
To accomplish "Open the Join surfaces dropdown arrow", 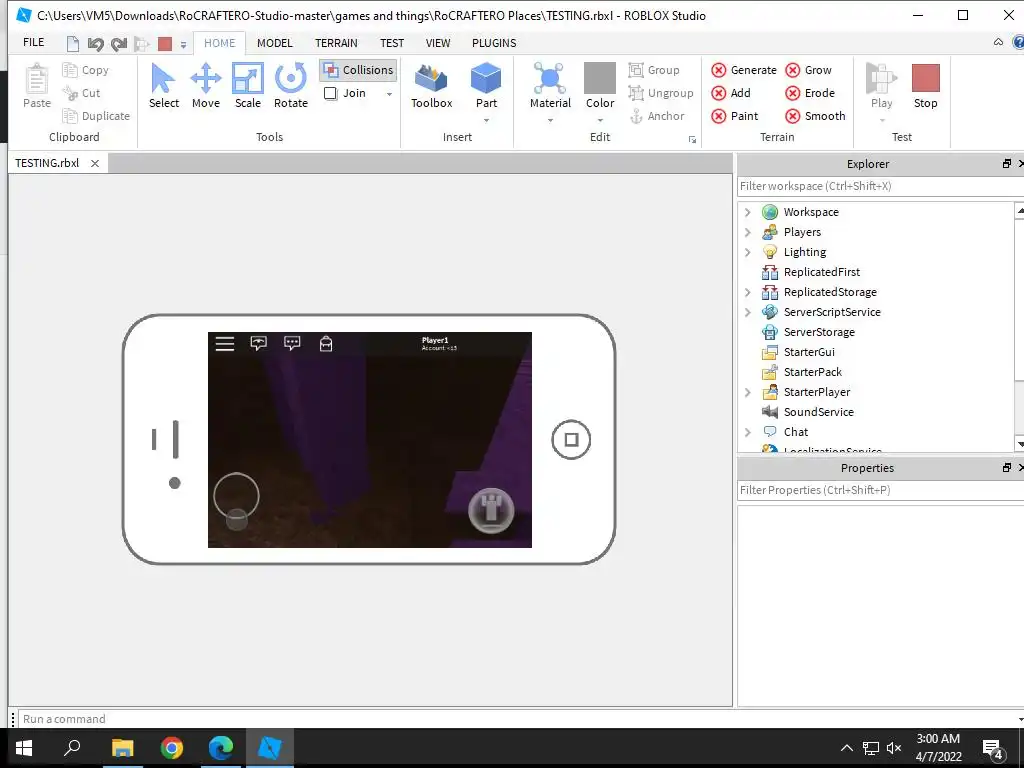I will (x=389, y=94).
